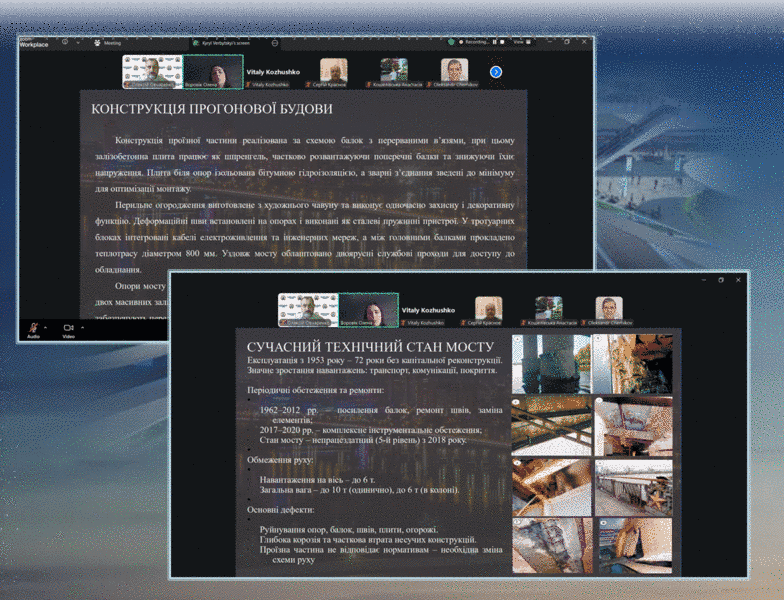Pause the recording in top bar
The height and width of the screenshot is (600, 784).
coord(496,42)
